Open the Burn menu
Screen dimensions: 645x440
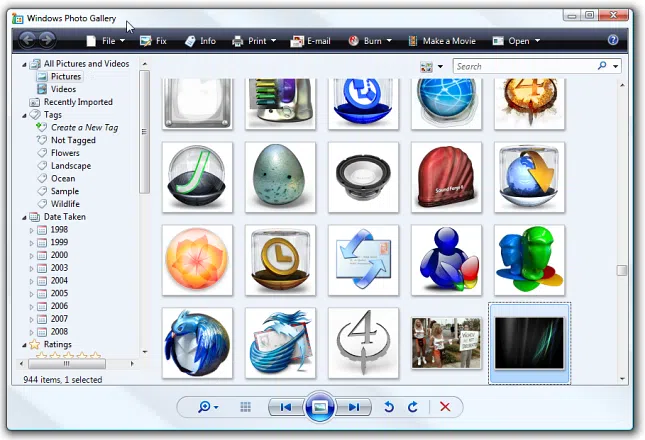tap(370, 41)
